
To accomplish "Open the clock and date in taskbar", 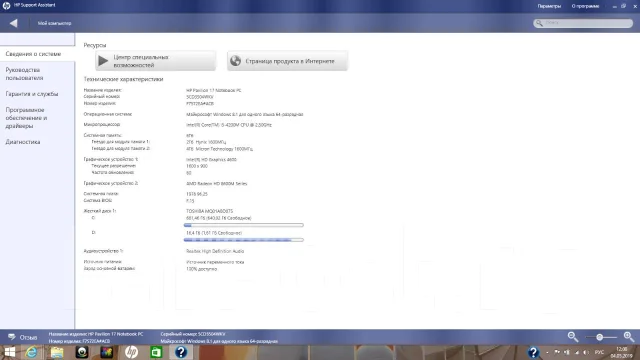I will pyautogui.click(x=622, y=353).
